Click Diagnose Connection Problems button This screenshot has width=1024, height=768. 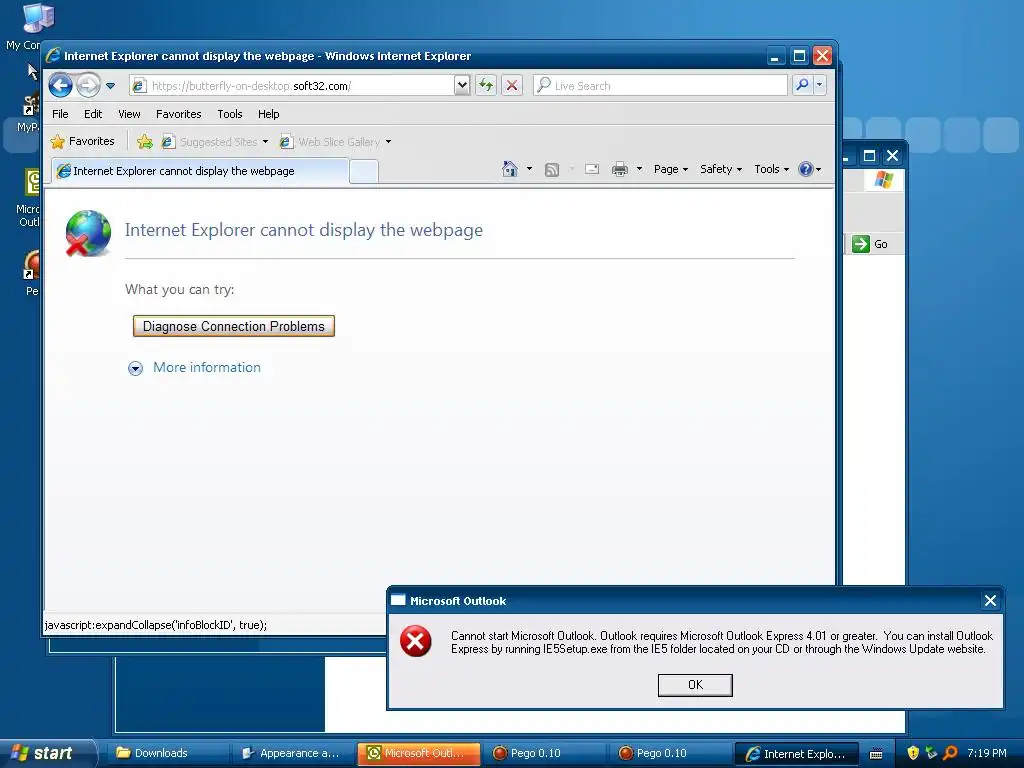pyautogui.click(x=234, y=326)
